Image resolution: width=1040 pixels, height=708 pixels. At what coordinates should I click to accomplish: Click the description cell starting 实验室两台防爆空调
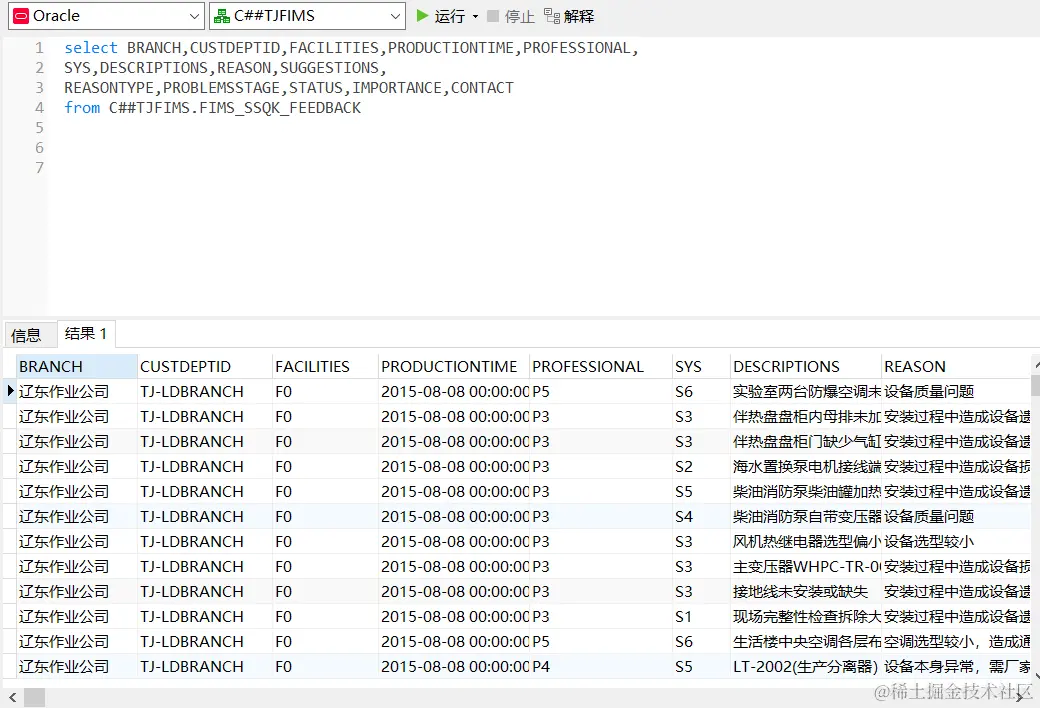tap(806, 391)
